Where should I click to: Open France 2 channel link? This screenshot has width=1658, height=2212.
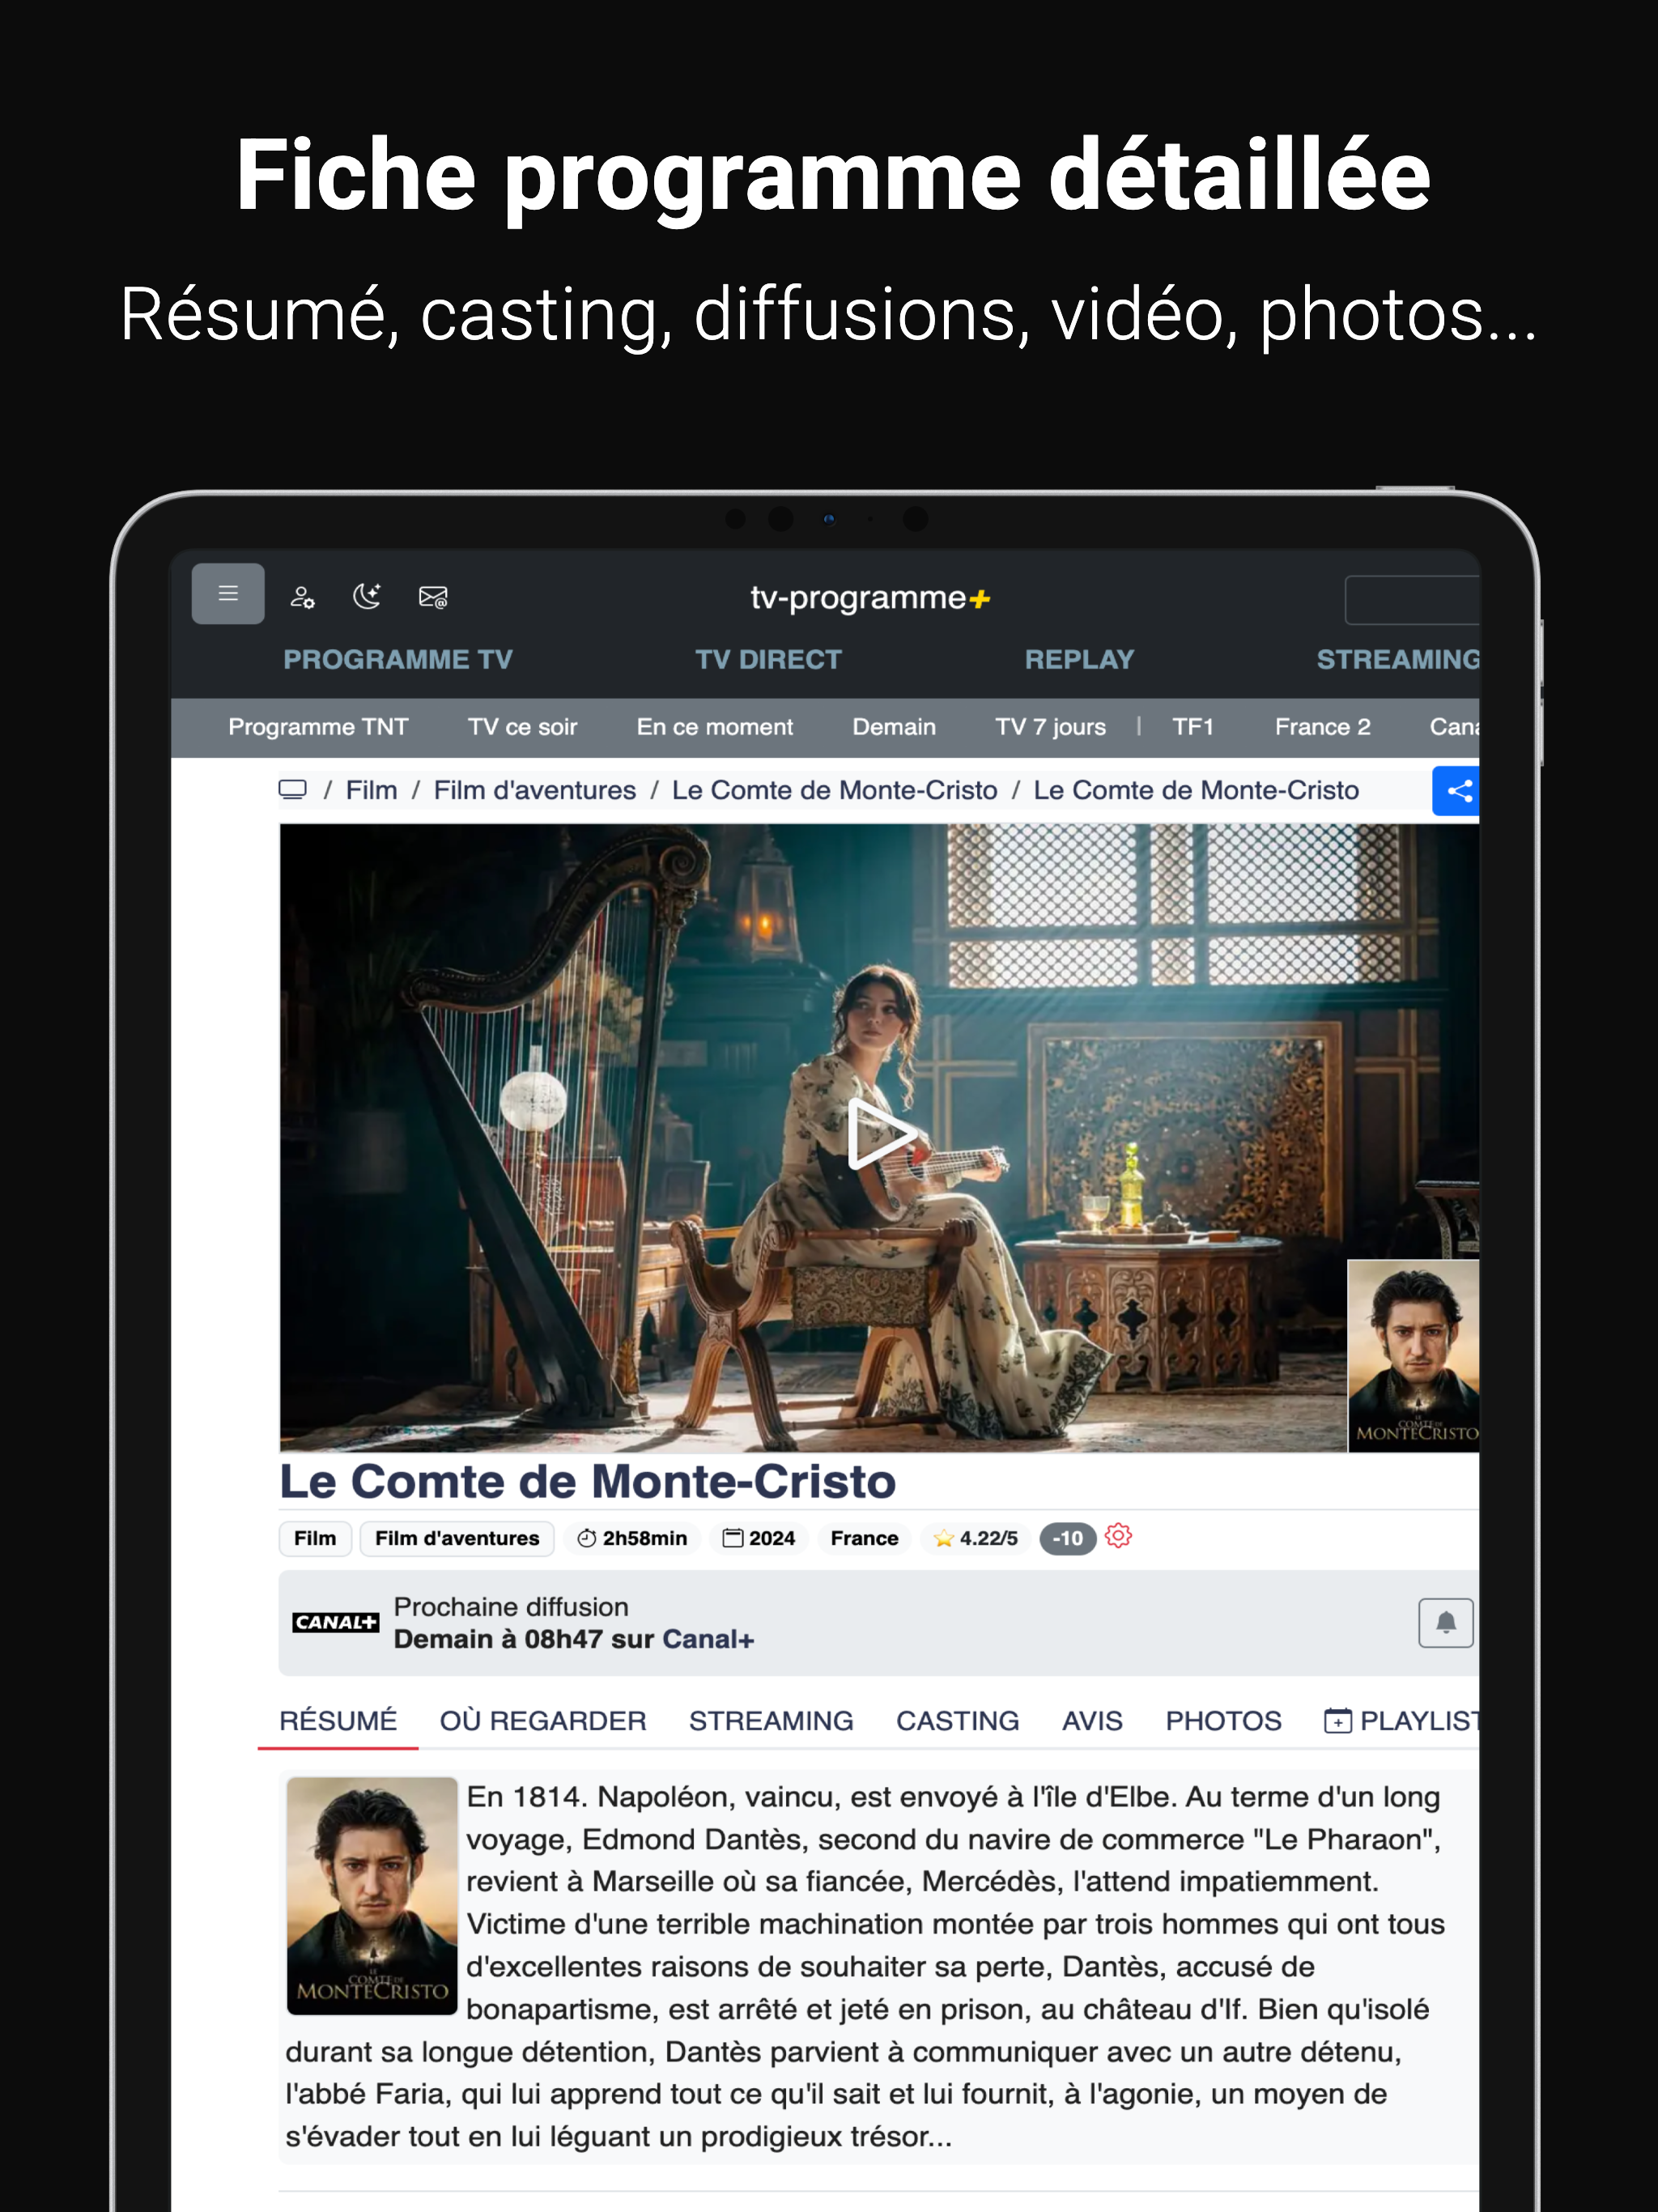click(x=1322, y=727)
